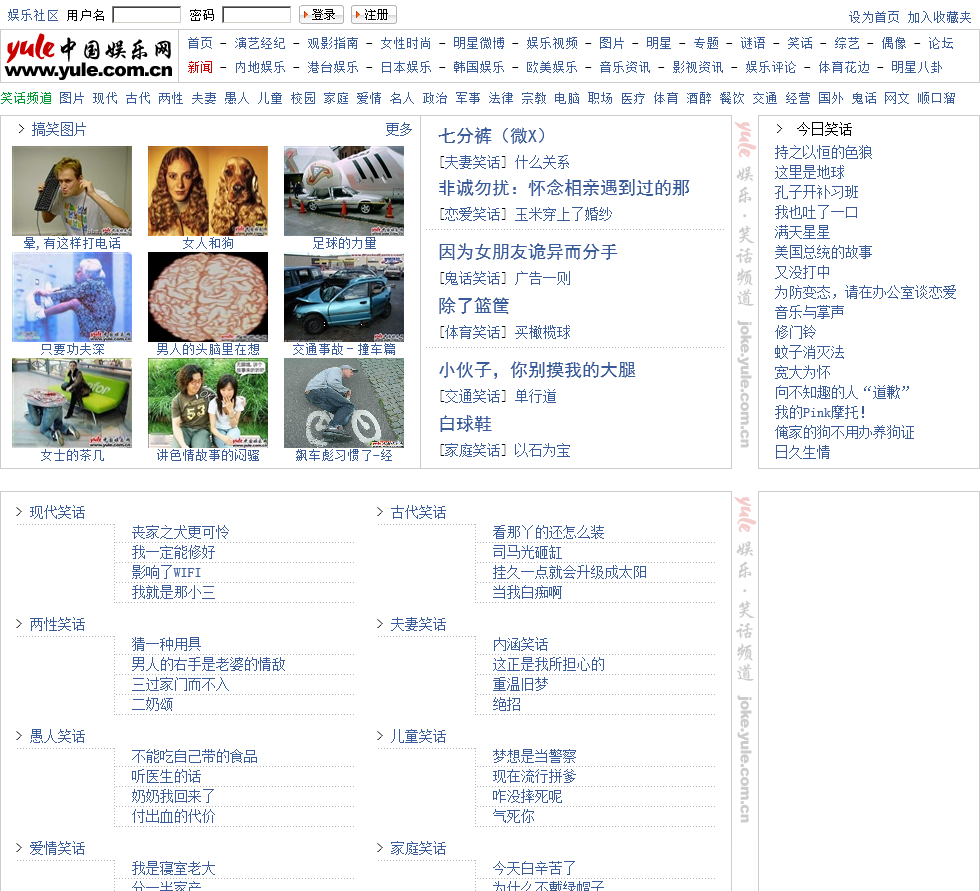980x891 pixels.
Task: Open the 明星八卦 nav item
Action: click(917, 67)
